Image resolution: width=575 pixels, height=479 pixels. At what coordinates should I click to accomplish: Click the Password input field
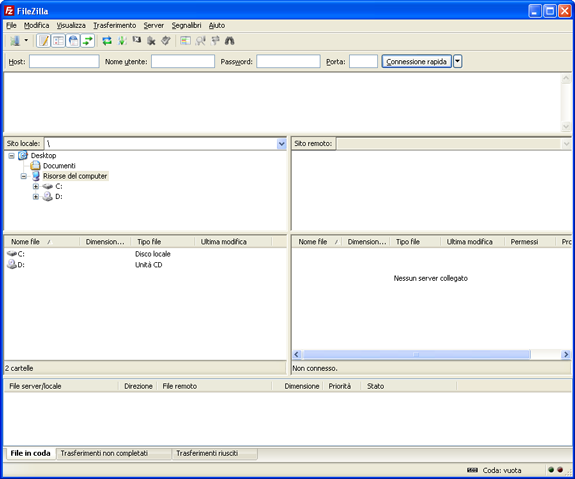click(288, 61)
